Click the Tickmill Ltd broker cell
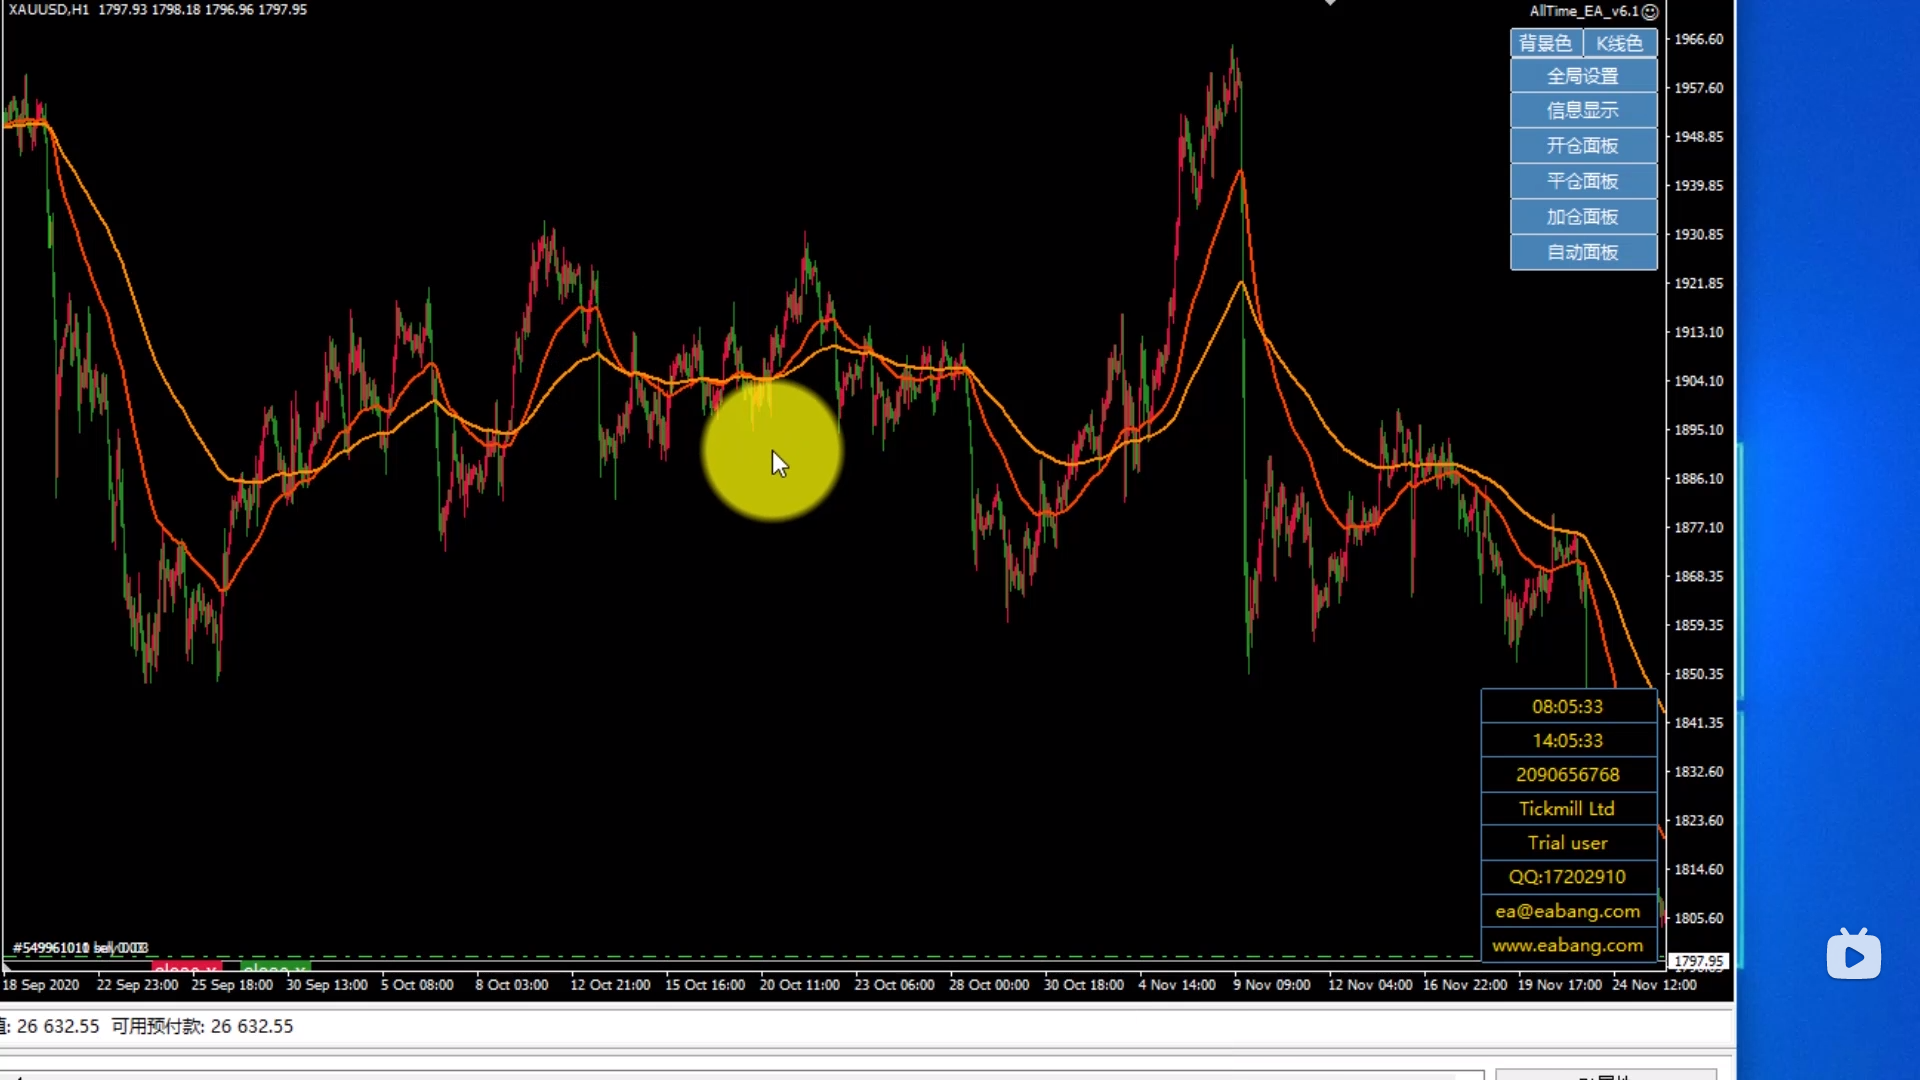 (x=1567, y=809)
